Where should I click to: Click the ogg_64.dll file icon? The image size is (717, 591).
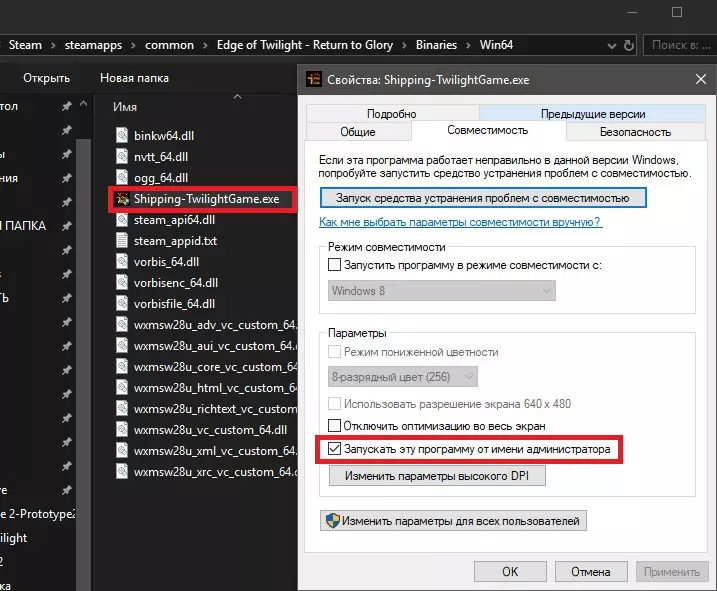pos(122,177)
